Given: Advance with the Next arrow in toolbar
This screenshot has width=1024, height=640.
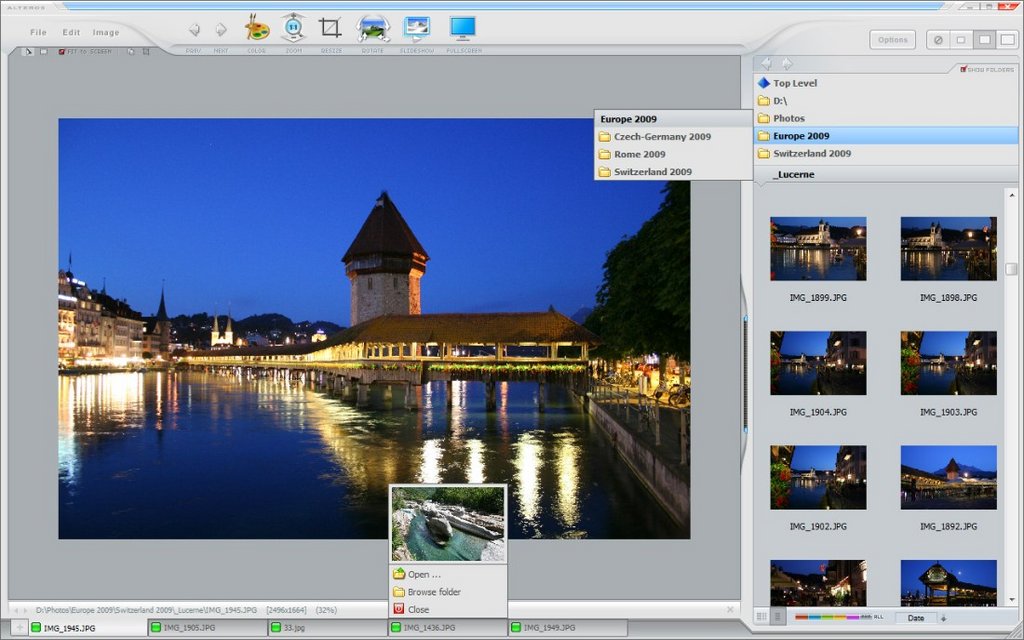Looking at the screenshot, I should (x=220, y=31).
